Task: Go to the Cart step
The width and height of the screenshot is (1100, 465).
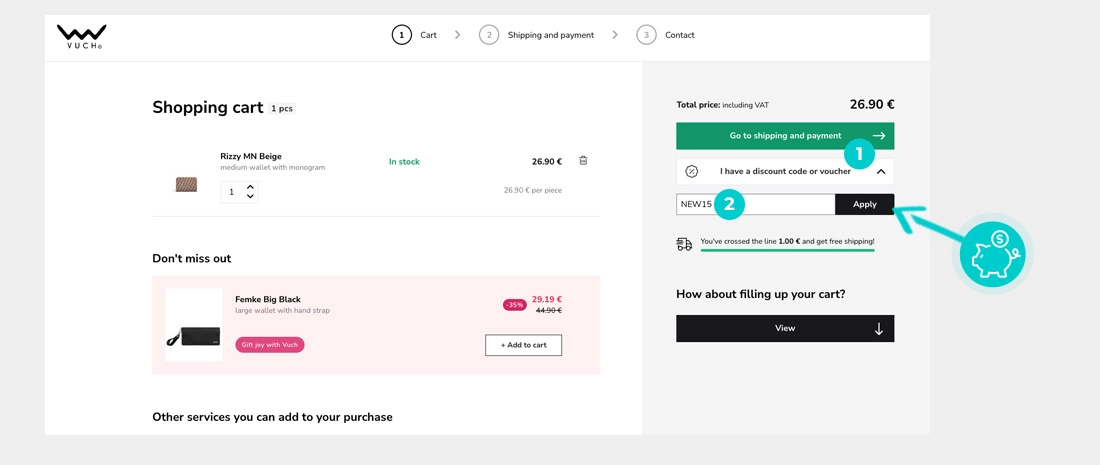Action: tap(415, 35)
